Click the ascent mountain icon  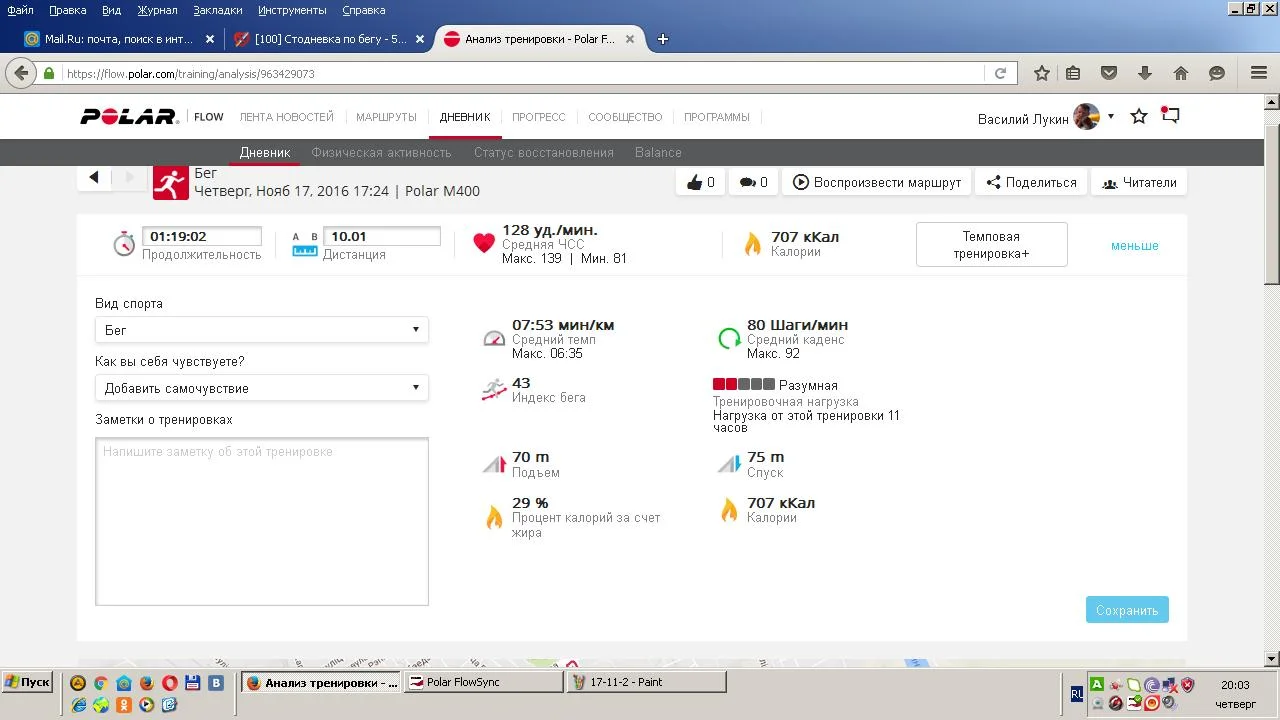click(x=494, y=464)
